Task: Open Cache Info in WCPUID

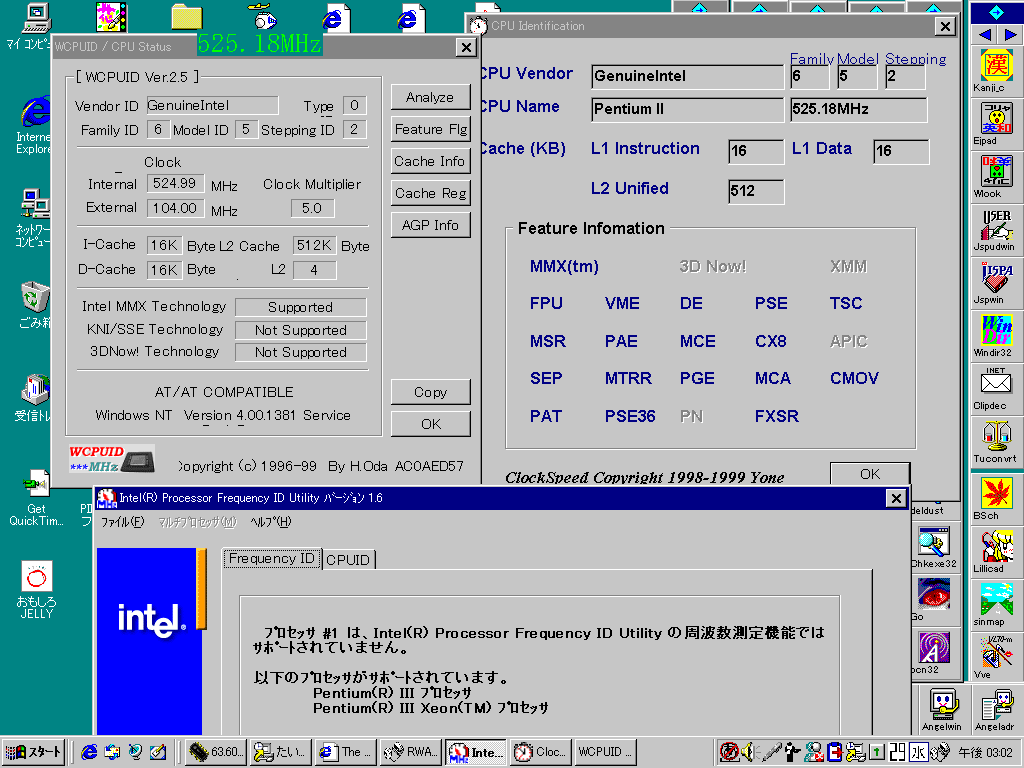Action: tap(430, 161)
